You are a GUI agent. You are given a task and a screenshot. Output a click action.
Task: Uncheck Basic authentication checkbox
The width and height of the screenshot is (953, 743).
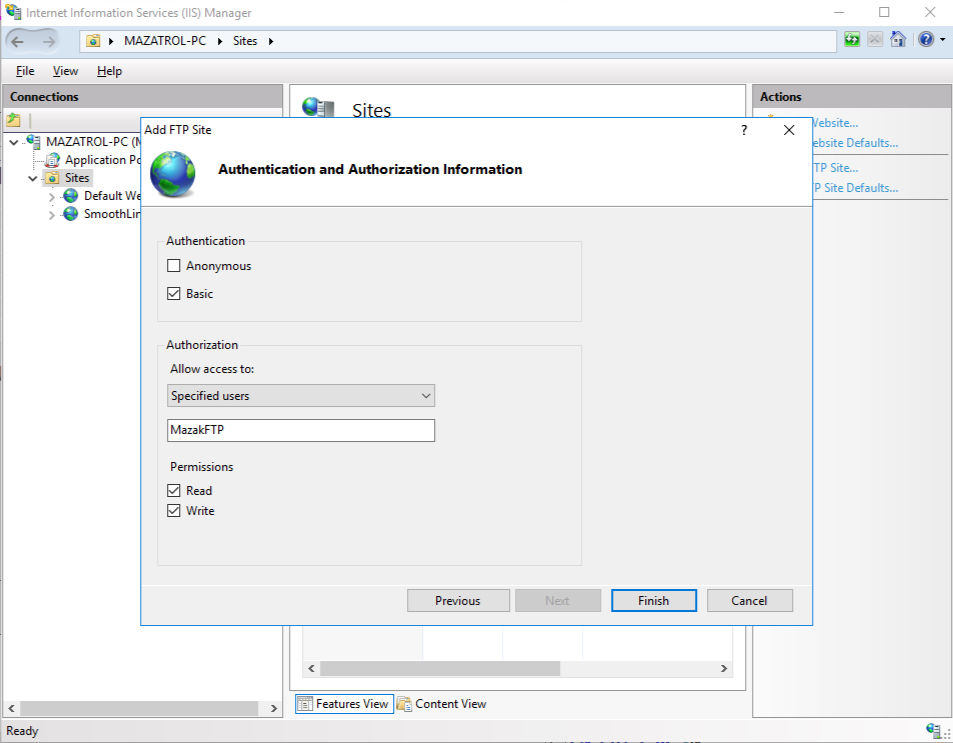pos(174,294)
